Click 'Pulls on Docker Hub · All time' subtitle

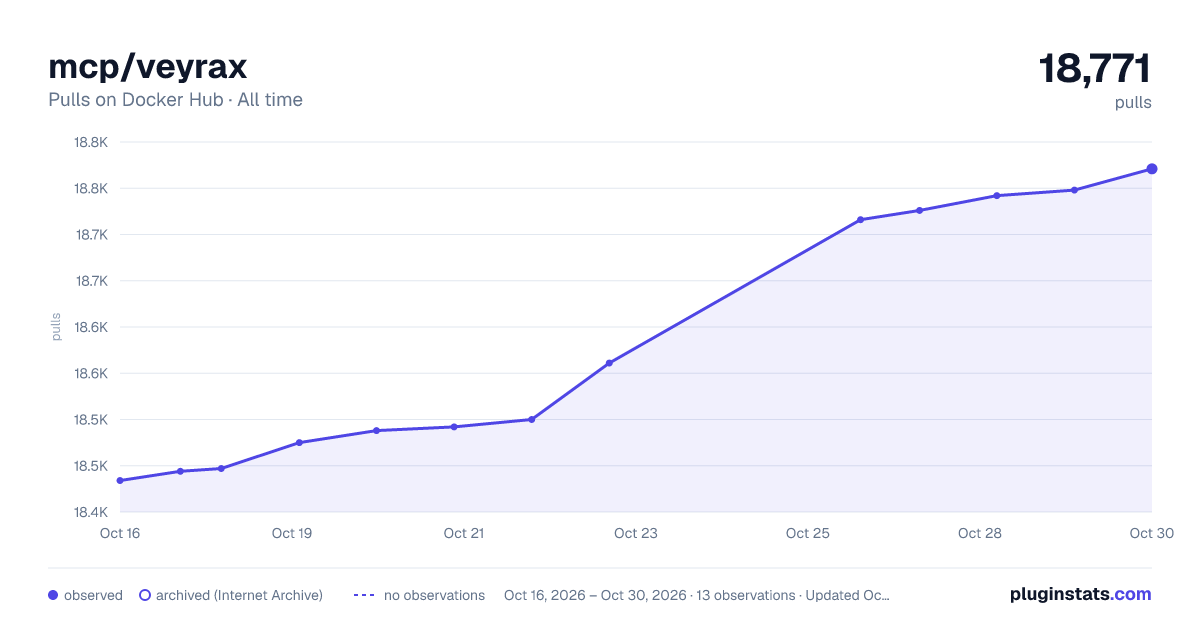[x=175, y=100]
